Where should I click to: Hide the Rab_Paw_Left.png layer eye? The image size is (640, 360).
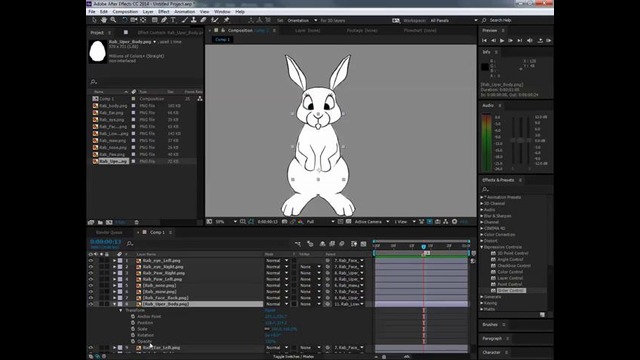click(91, 279)
